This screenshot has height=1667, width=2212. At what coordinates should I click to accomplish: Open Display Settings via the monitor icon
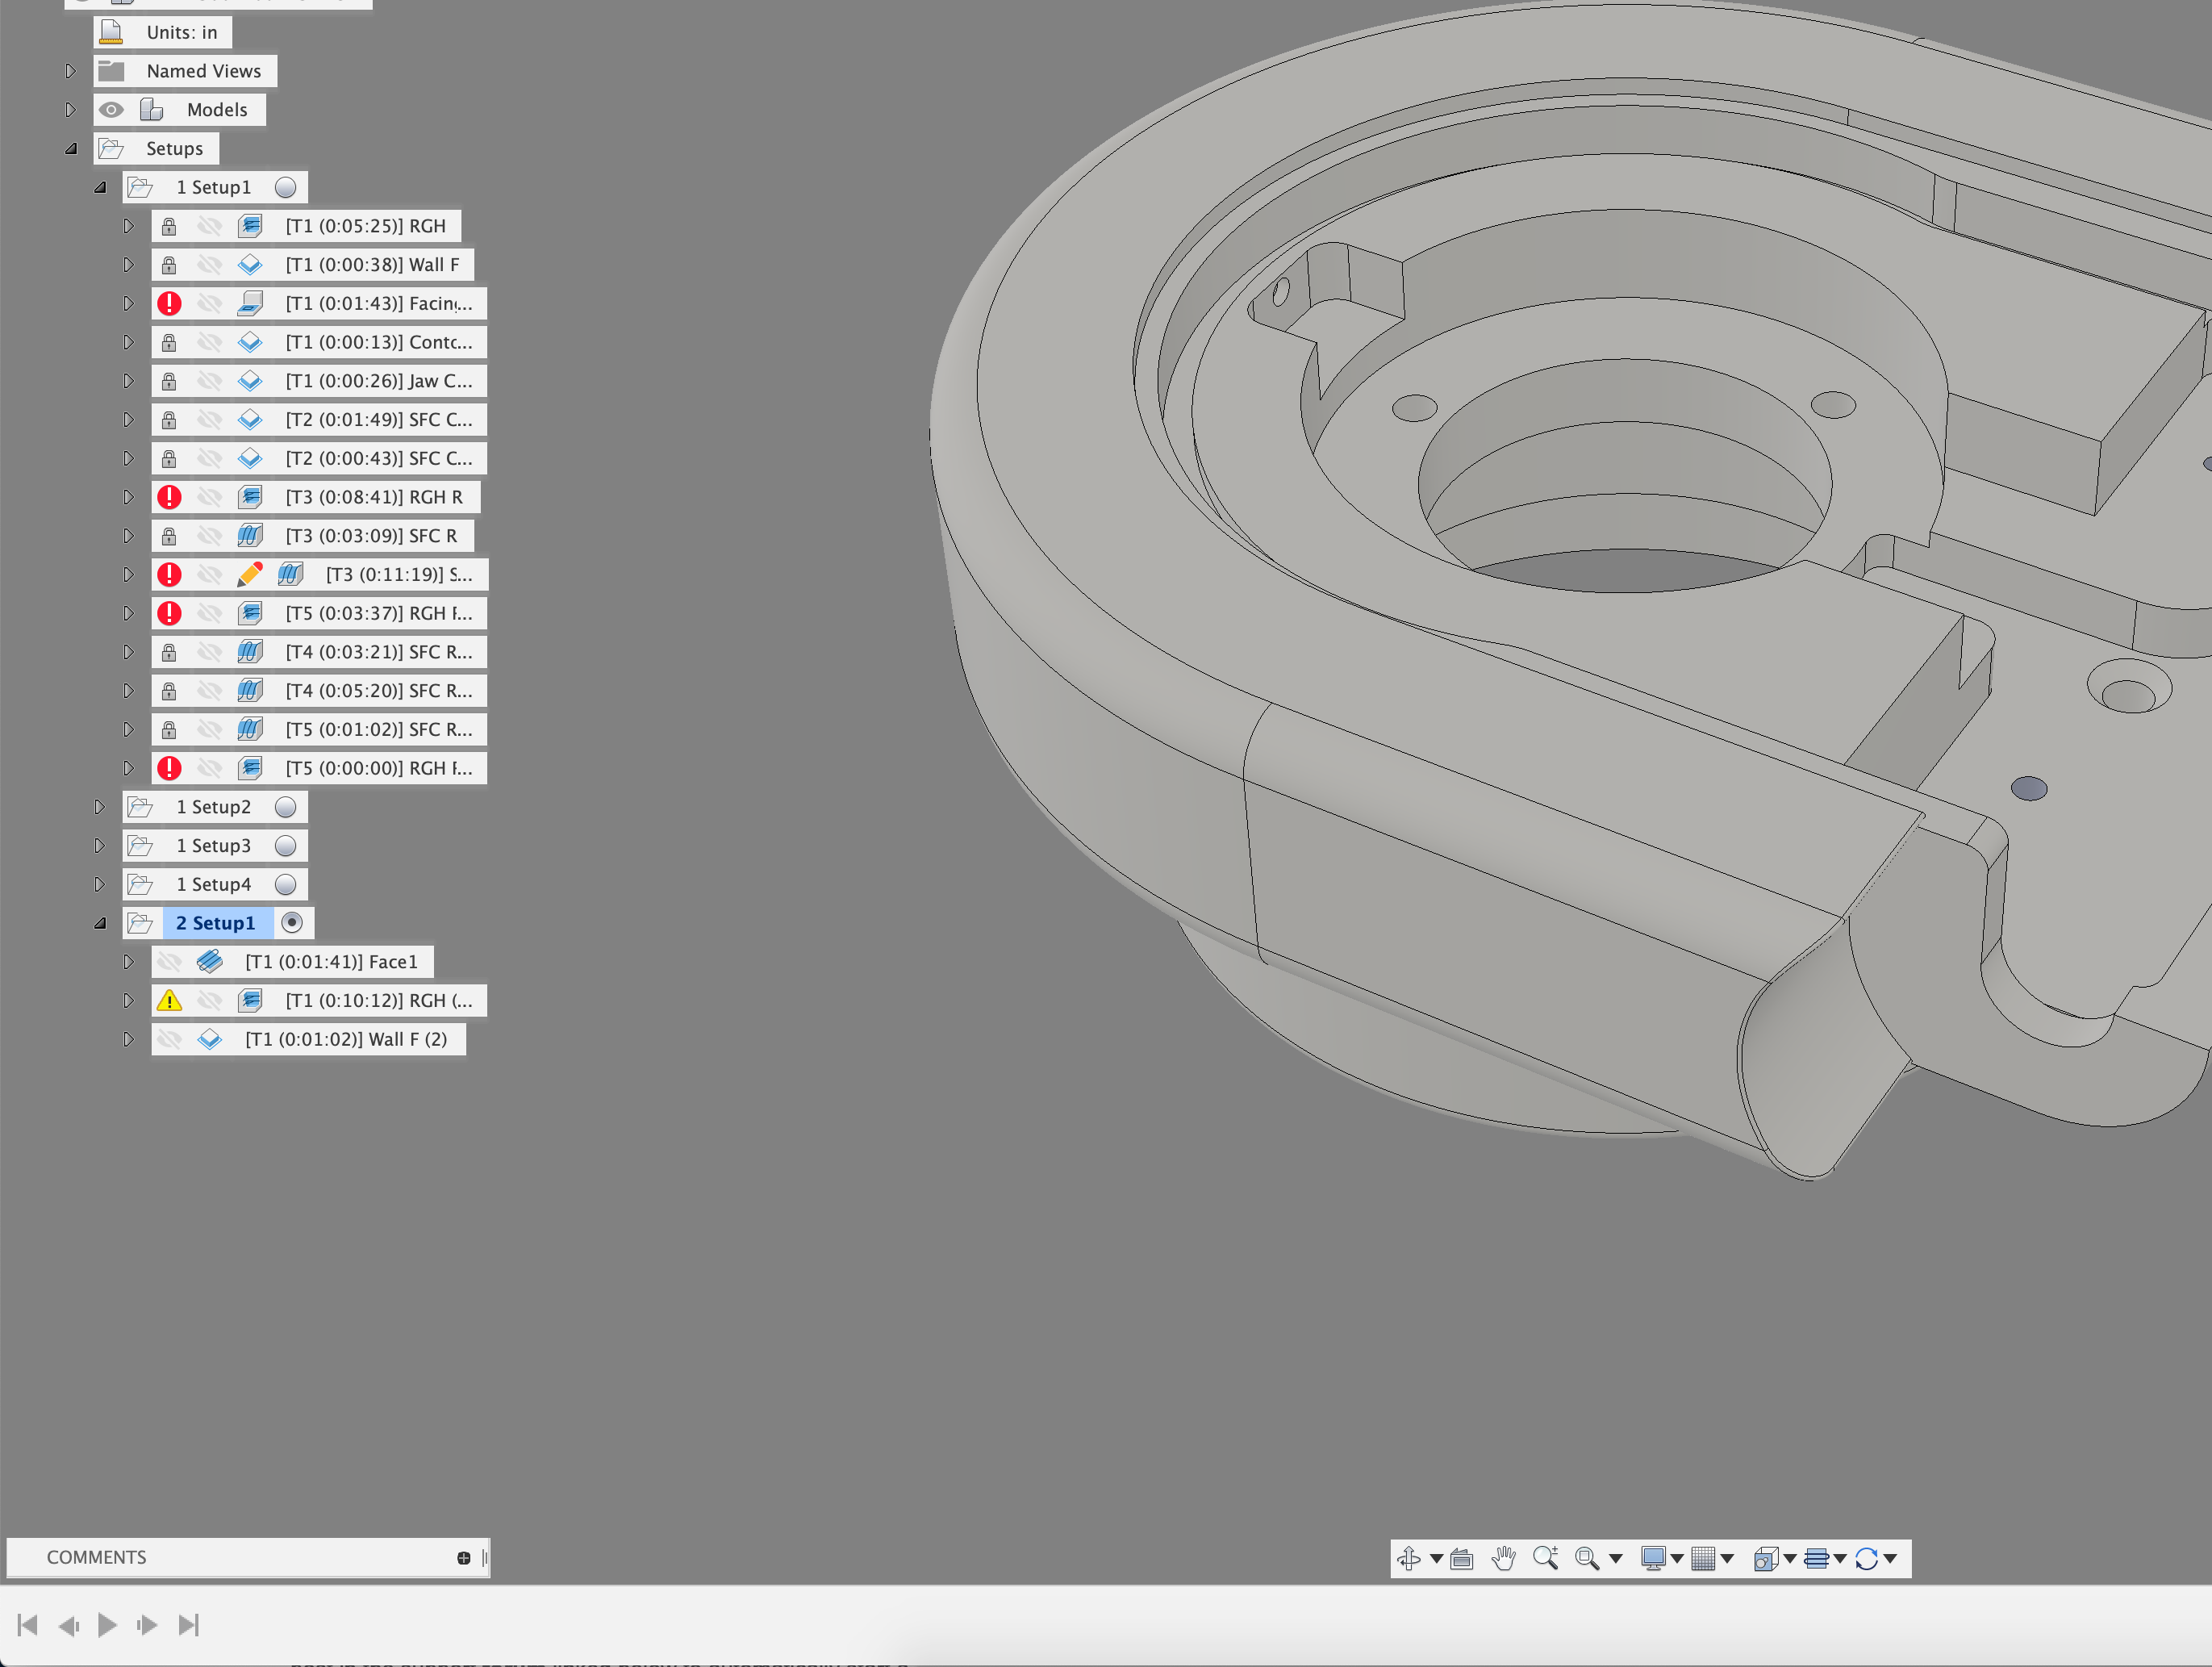pos(1655,1557)
